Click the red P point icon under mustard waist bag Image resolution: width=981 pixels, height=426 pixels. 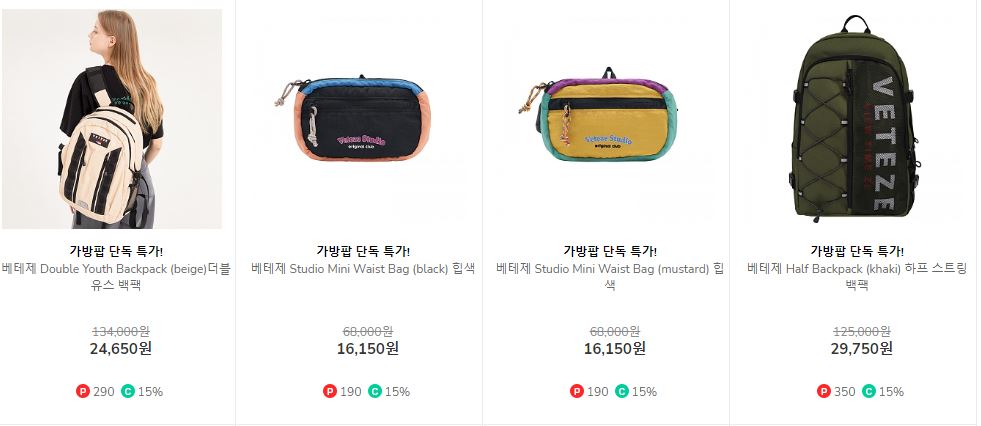point(577,392)
